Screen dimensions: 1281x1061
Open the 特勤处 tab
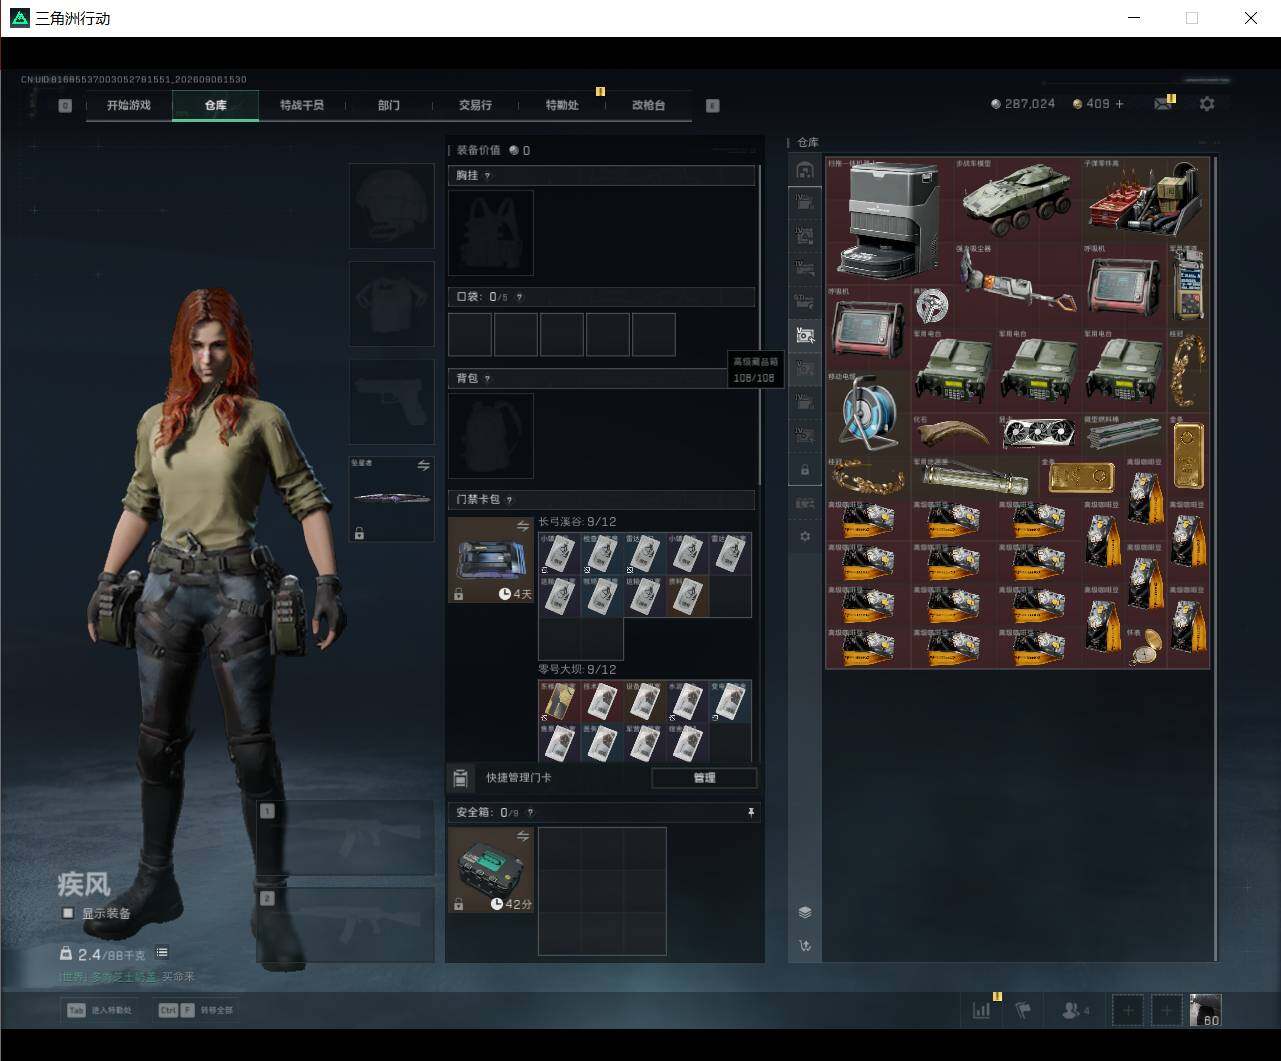pyautogui.click(x=562, y=105)
